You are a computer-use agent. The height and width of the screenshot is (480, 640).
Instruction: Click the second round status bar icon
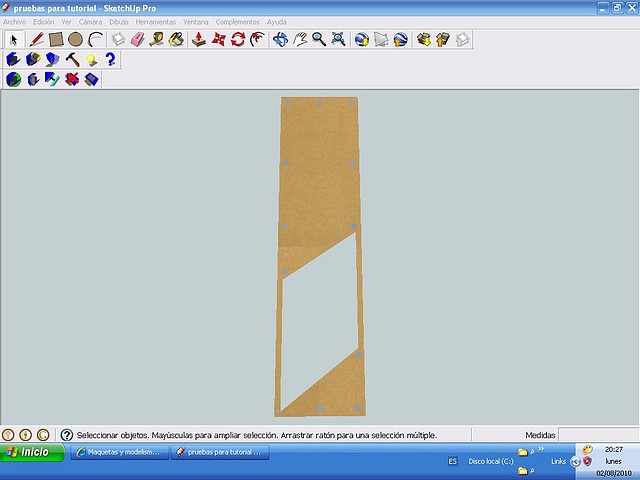tap(26, 435)
